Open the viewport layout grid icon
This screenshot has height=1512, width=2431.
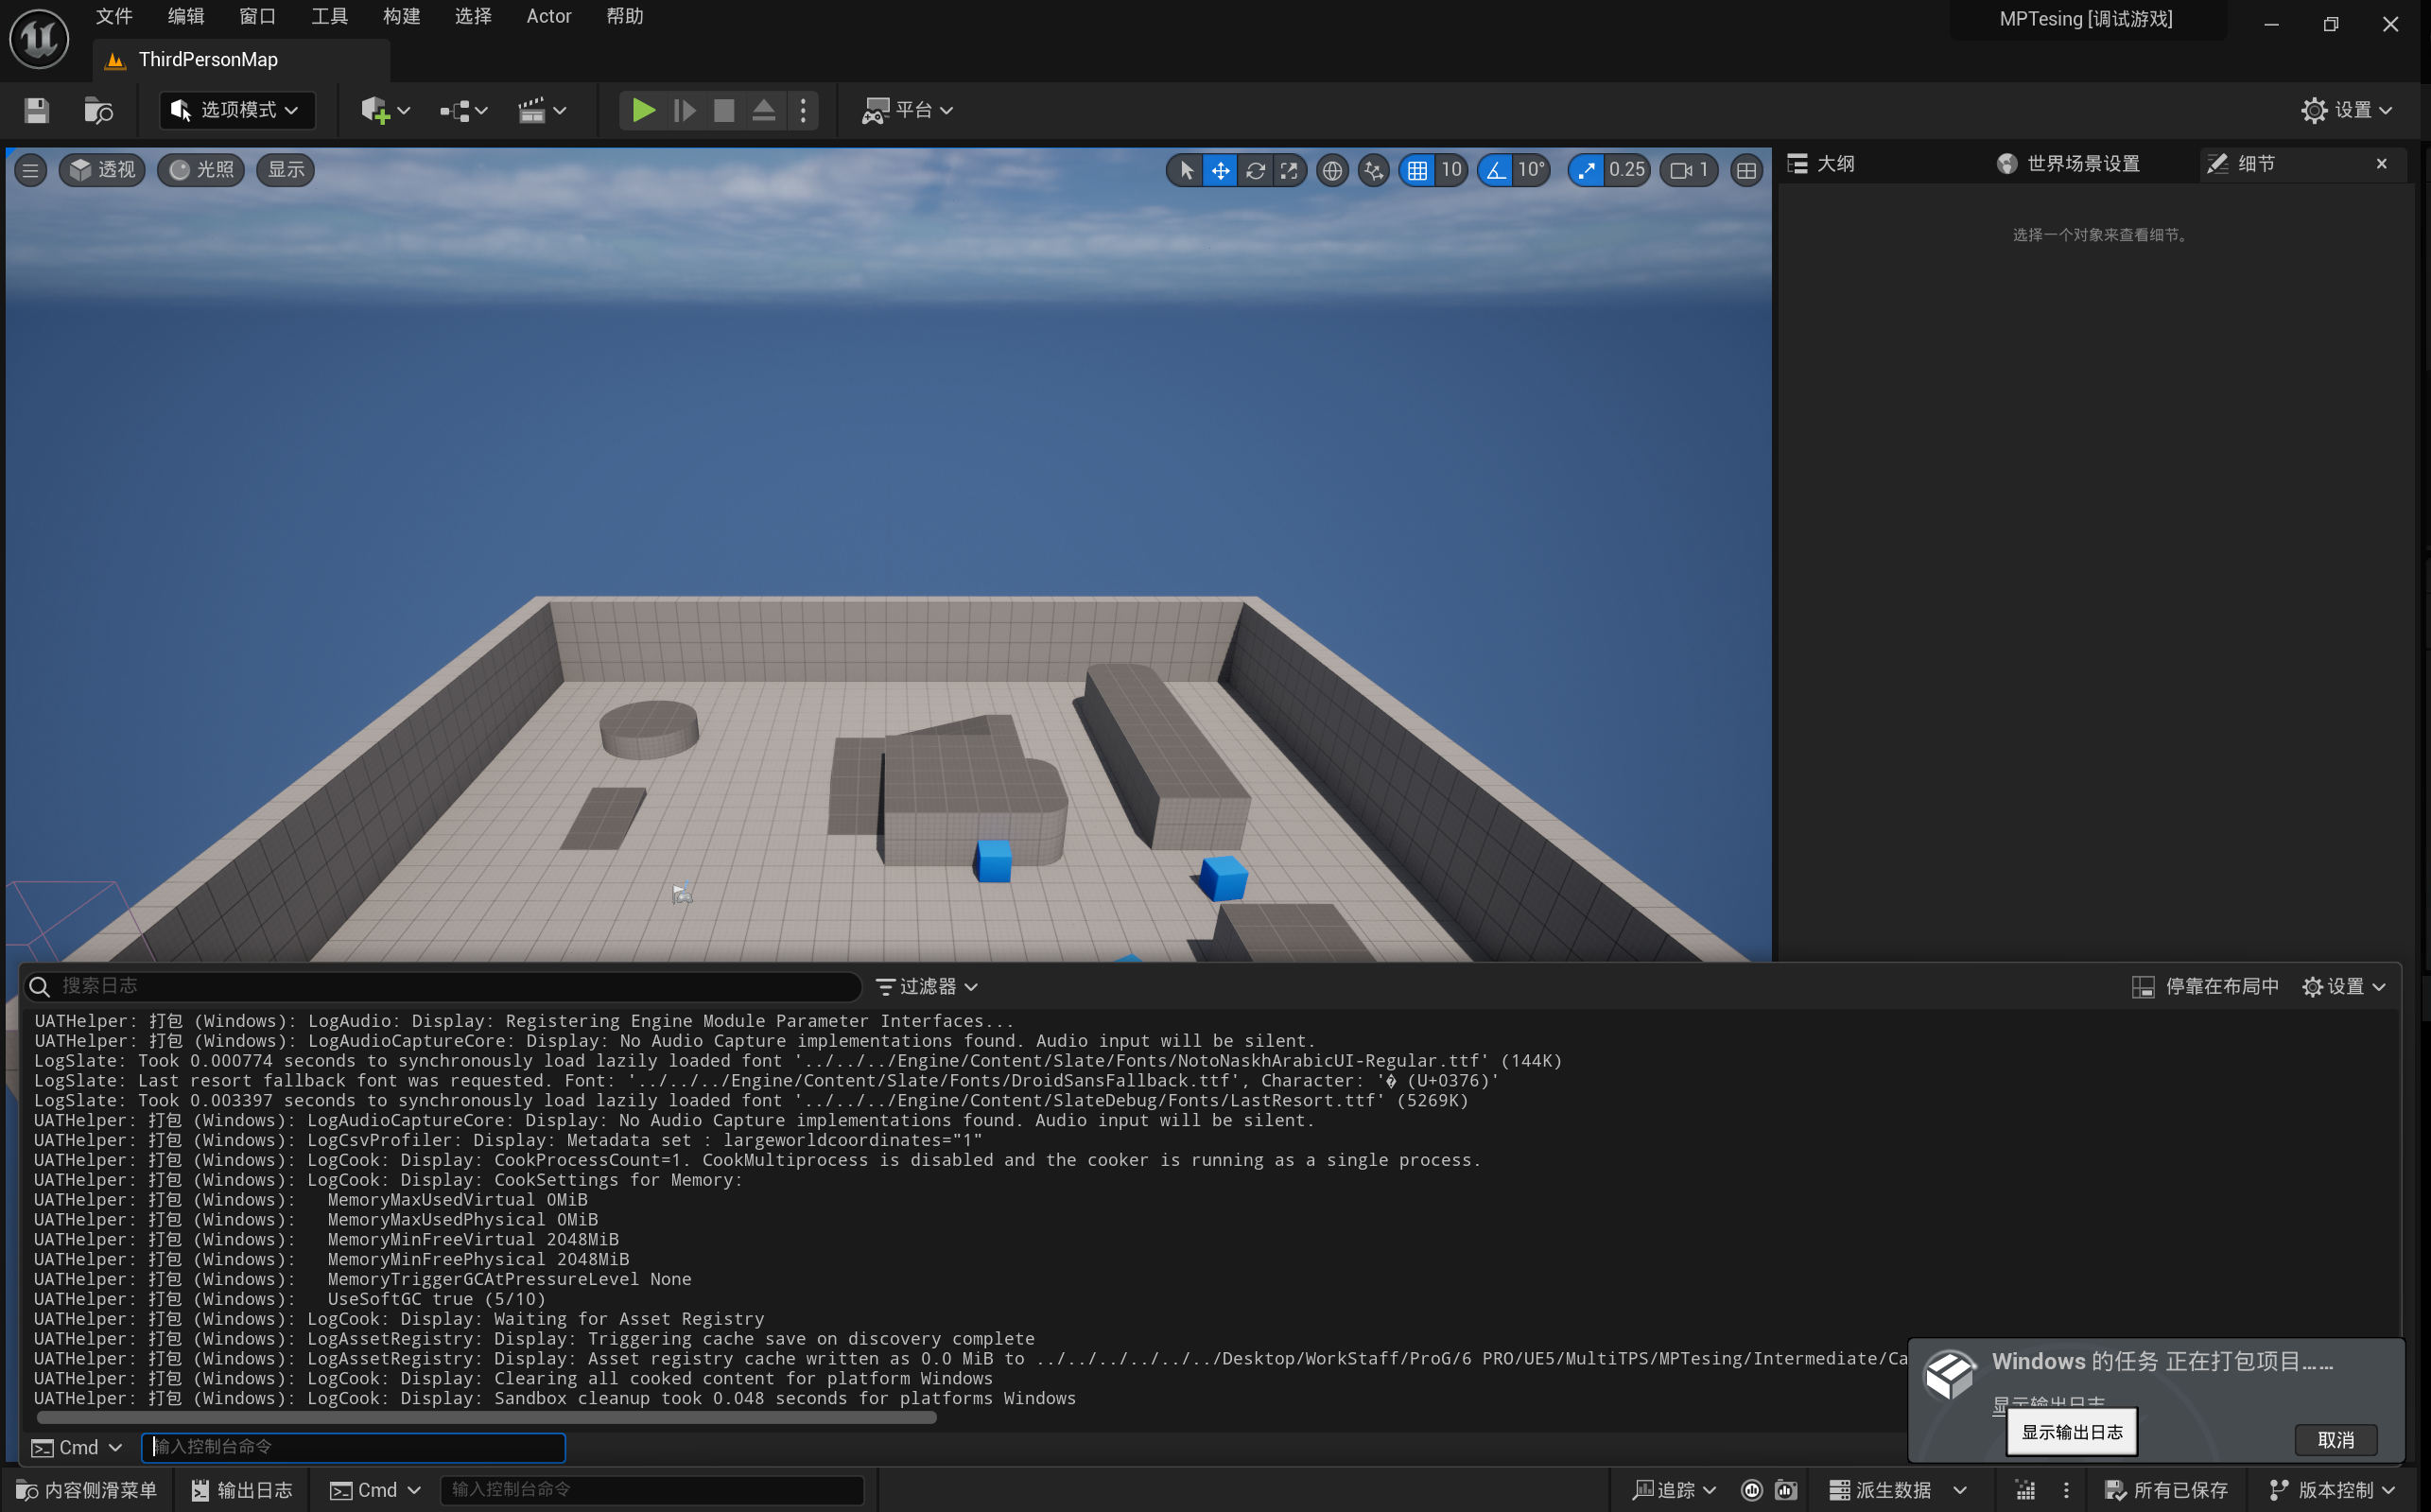pyautogui.click(x=1746, y=170)
